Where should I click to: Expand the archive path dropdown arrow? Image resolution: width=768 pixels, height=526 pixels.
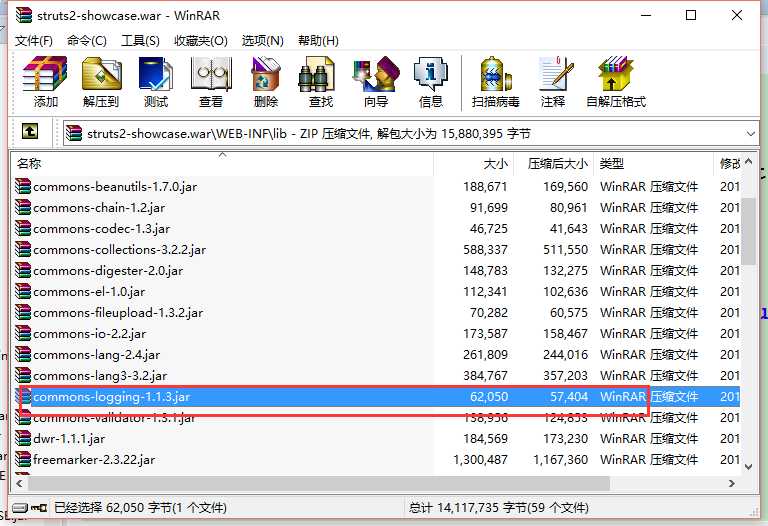(x=750, y=133)
